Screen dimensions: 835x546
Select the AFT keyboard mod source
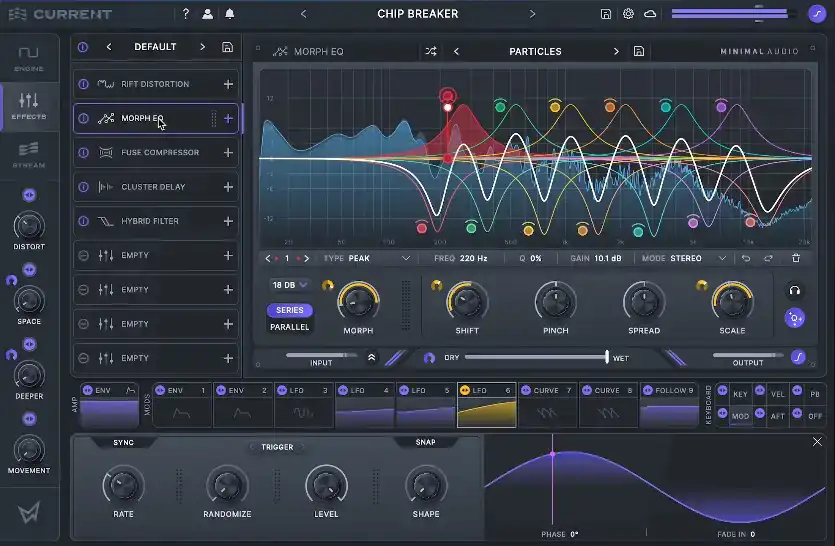click(777, 416)
